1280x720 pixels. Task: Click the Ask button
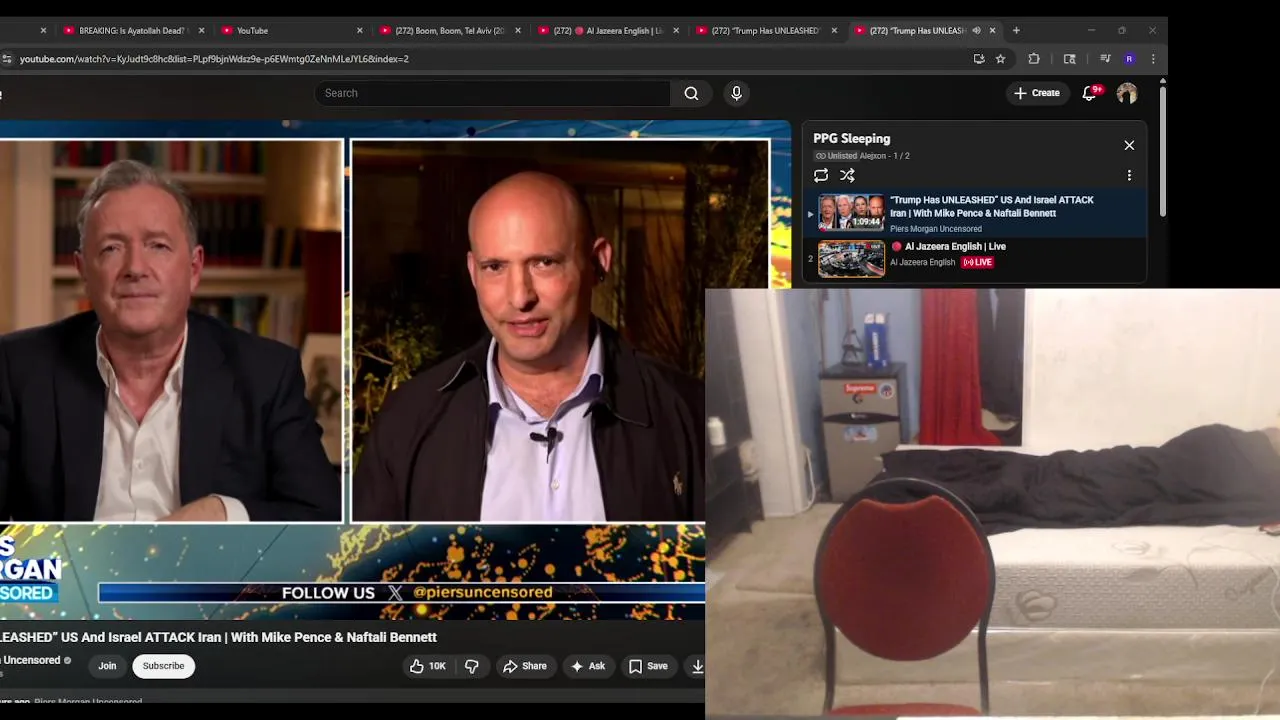588,666
